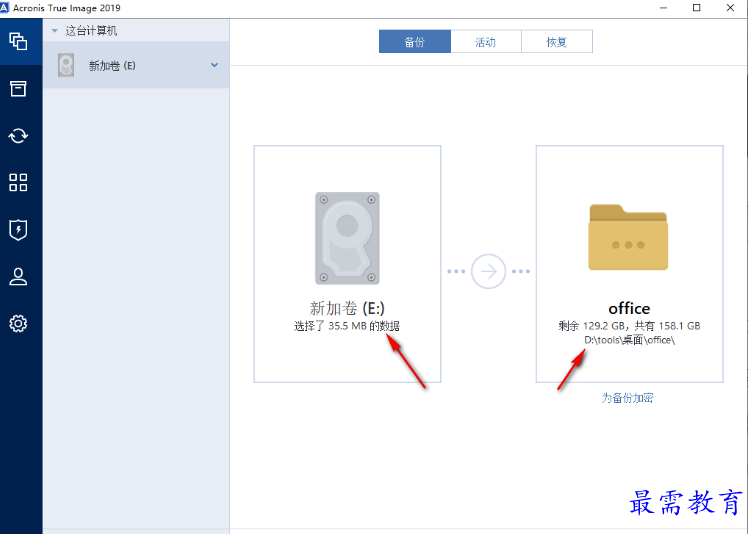
Task: Select the large disk drive source image
Action: pyautogui.click(x=347, y=238)
